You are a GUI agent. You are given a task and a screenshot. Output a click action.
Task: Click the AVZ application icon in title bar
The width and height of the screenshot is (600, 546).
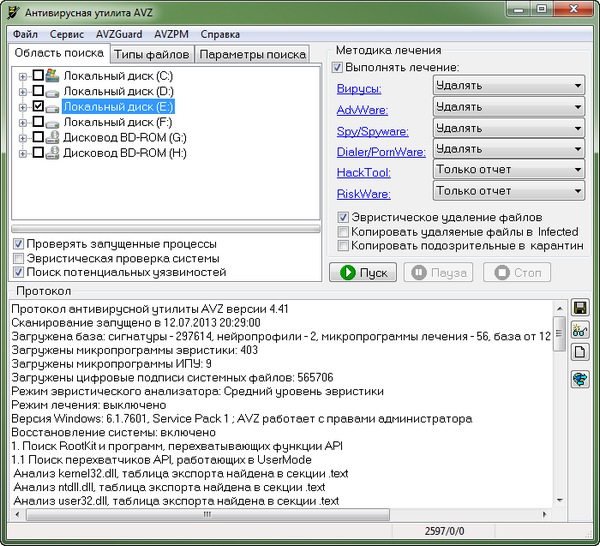coord(13,11)
